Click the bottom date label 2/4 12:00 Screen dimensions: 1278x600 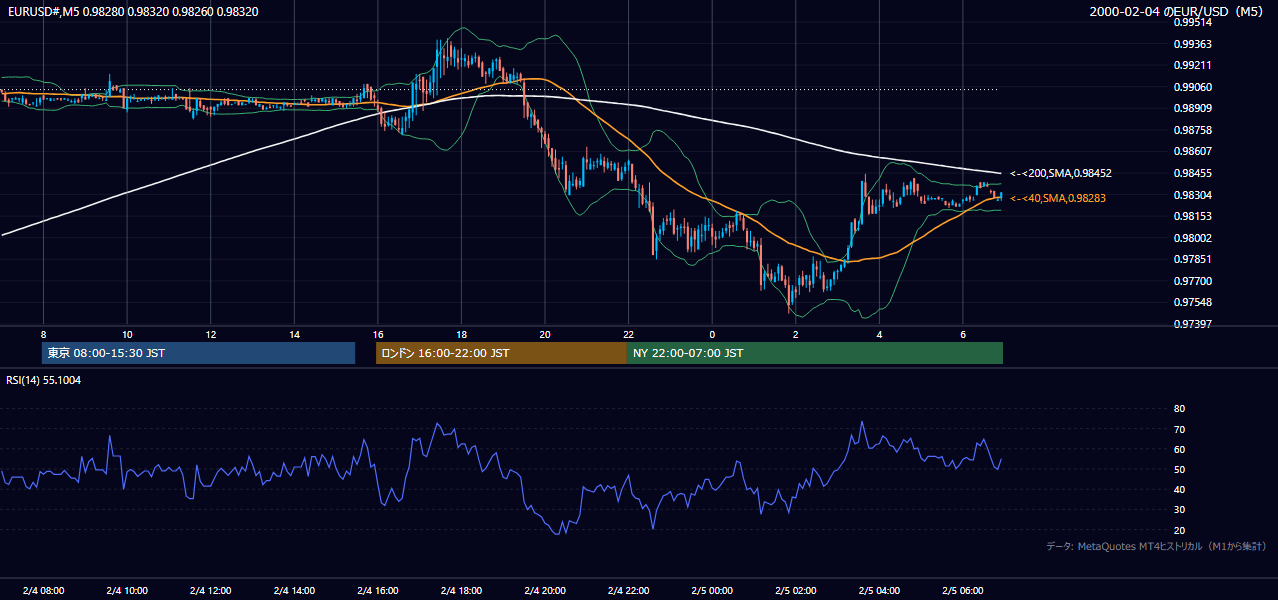tap(210, 590)
